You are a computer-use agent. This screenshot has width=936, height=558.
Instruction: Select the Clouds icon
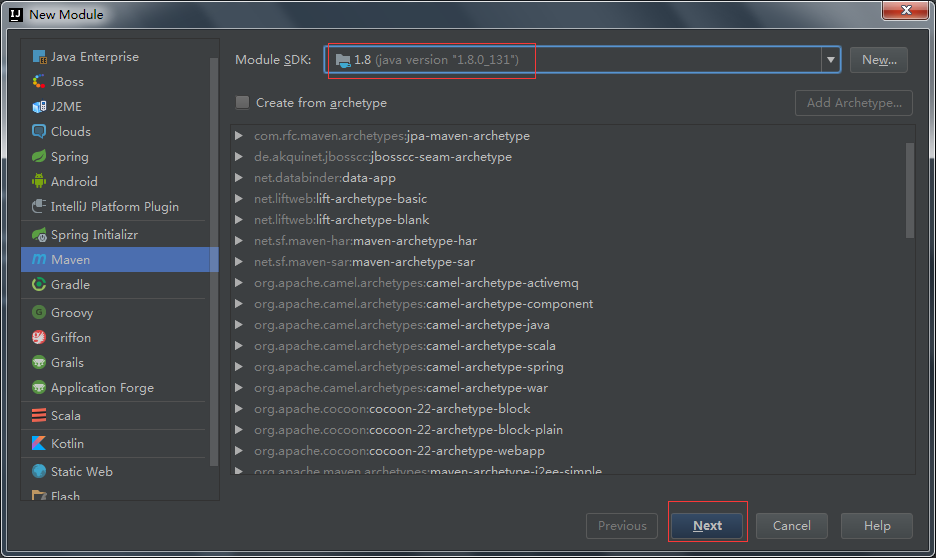point(39,131)
